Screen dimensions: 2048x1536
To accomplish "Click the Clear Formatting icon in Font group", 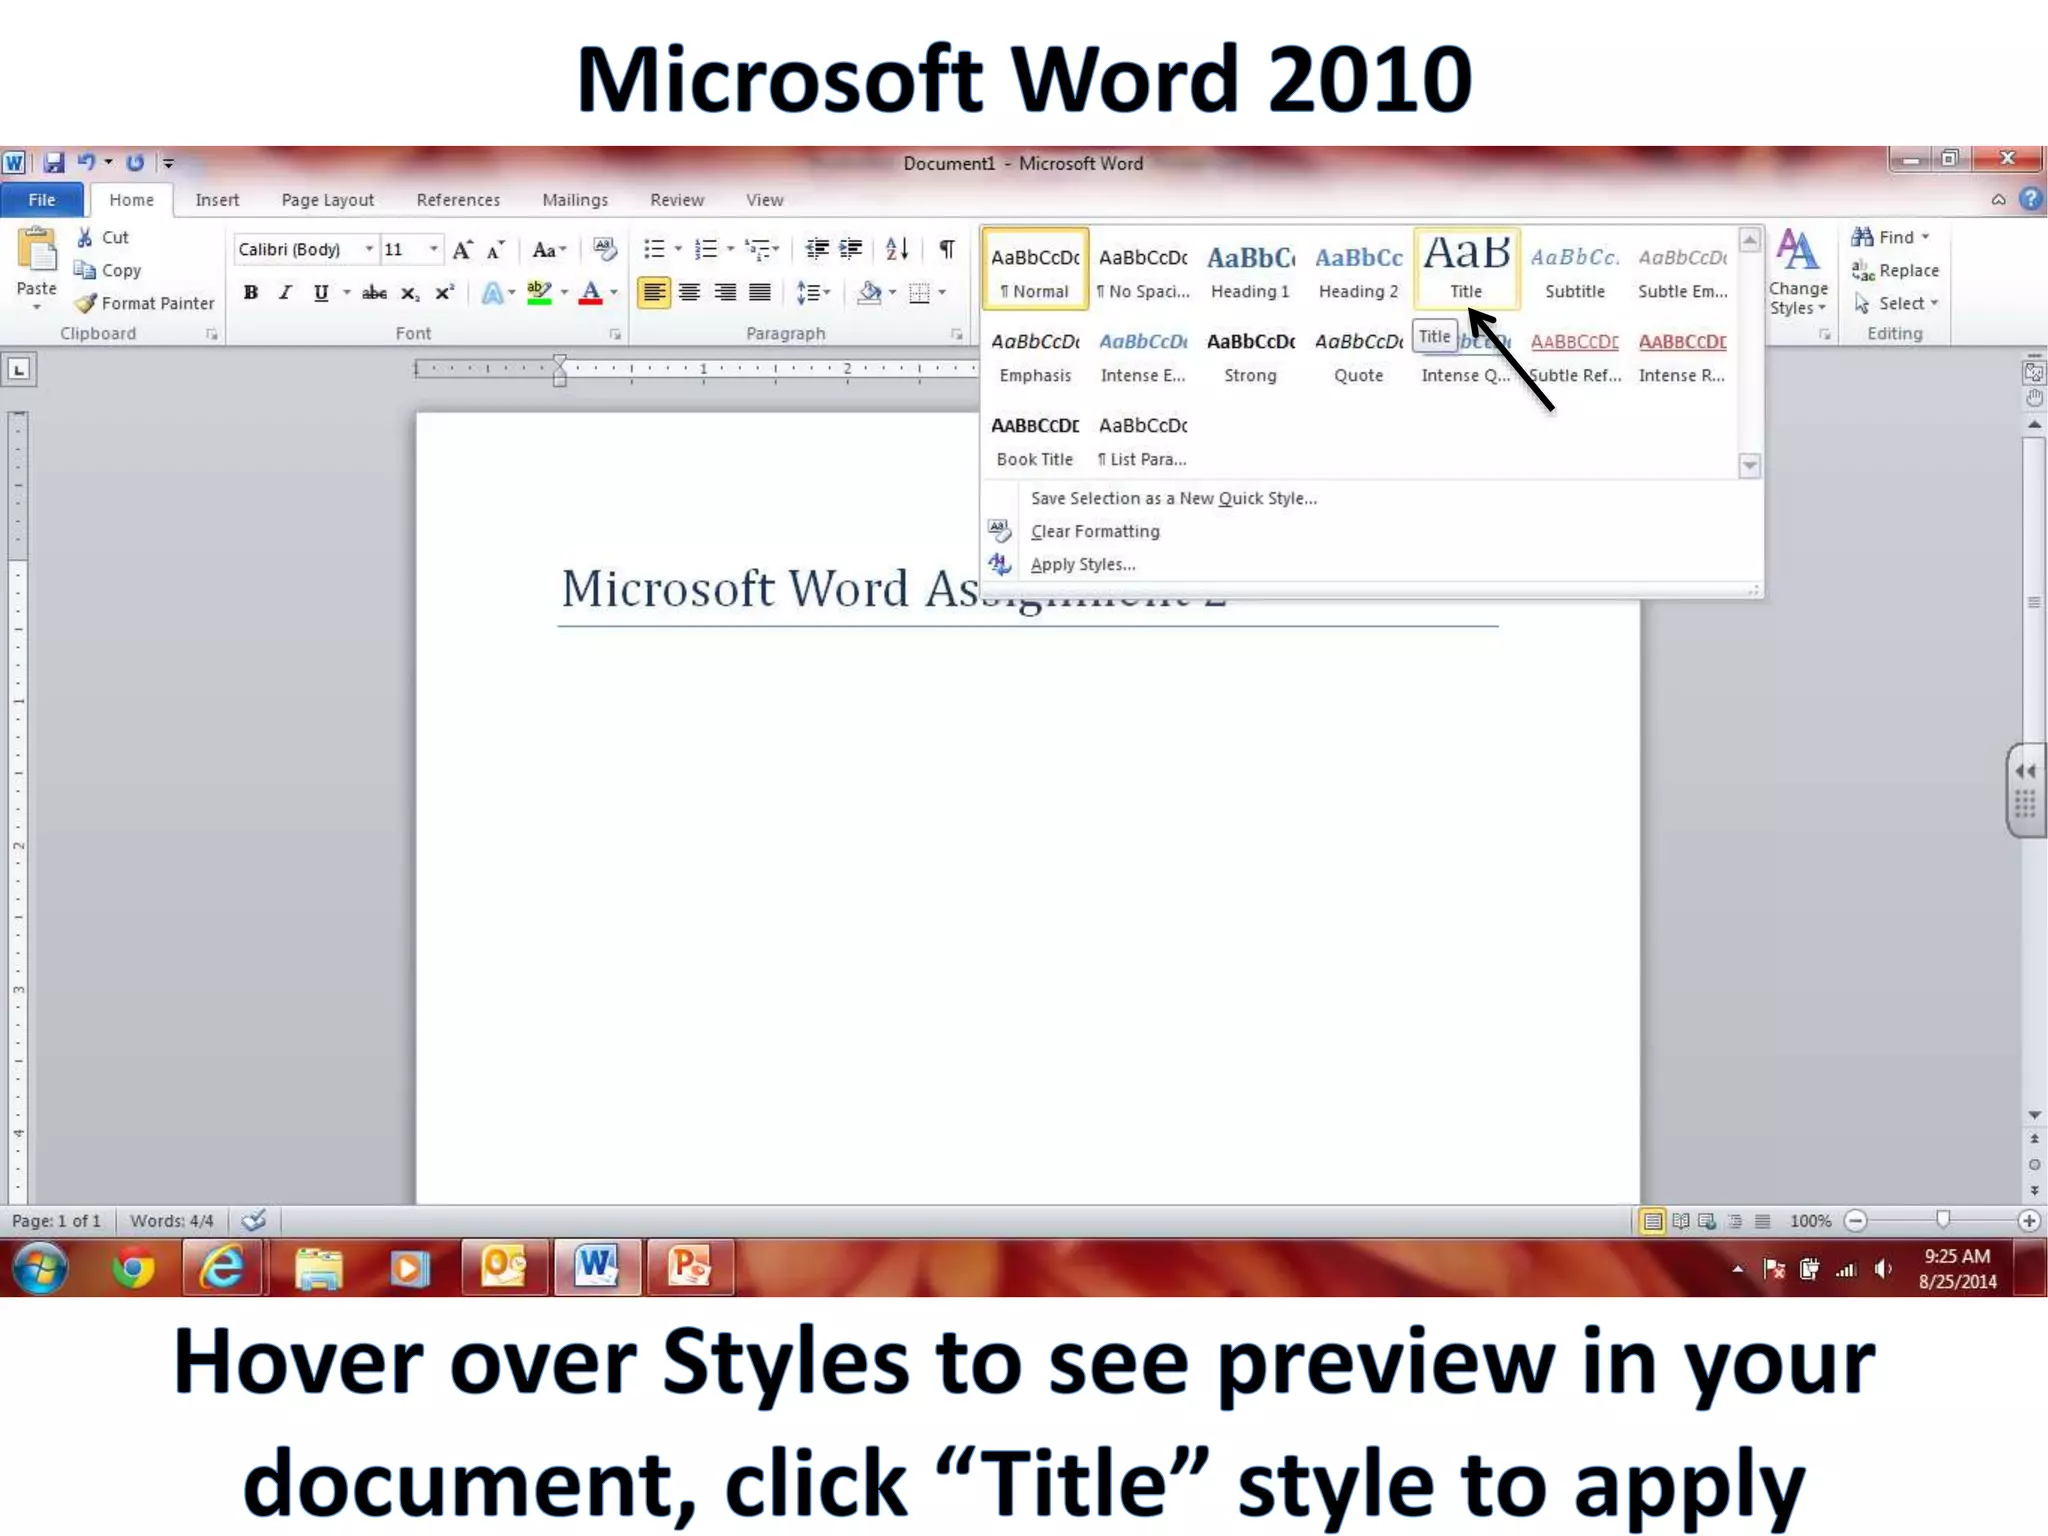I will click(x=604, y=249).
